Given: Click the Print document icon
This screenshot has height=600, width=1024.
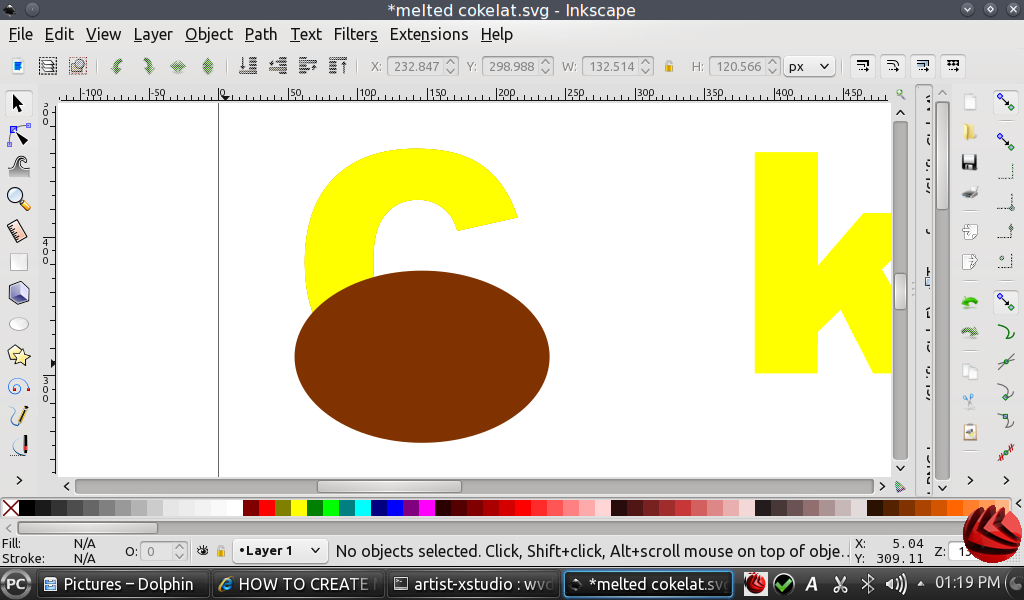Looking at the screenshot, I should (x=970, y=192).
